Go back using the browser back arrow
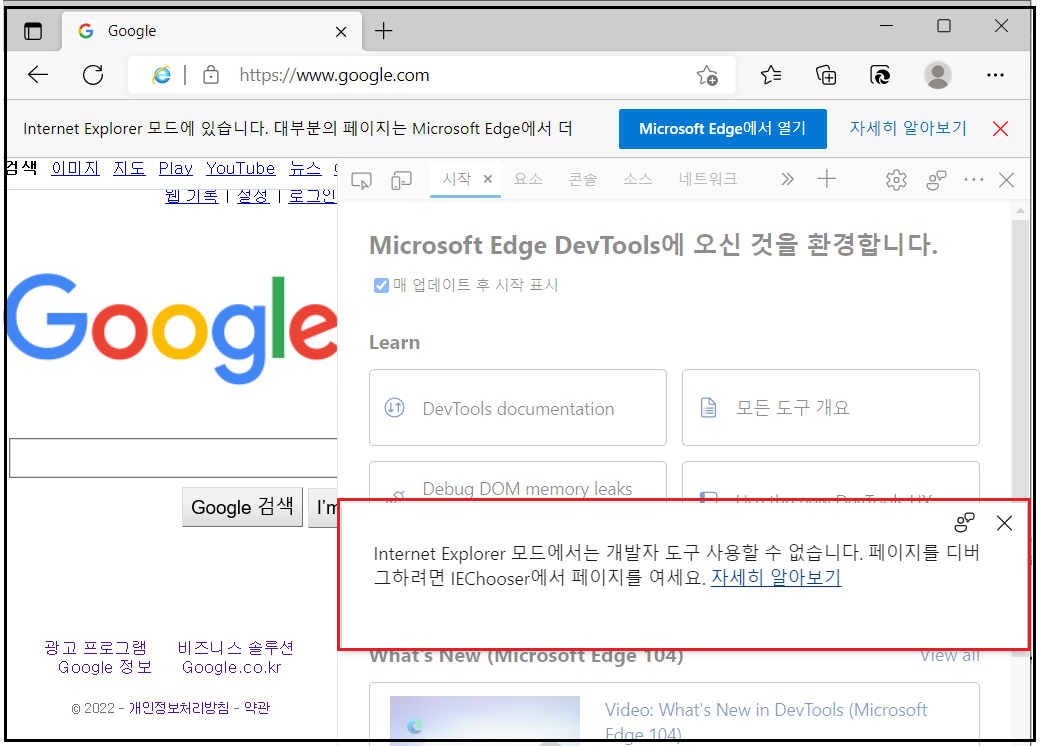The width and height of the screenshot is (1040, 746). click(38, 75)
